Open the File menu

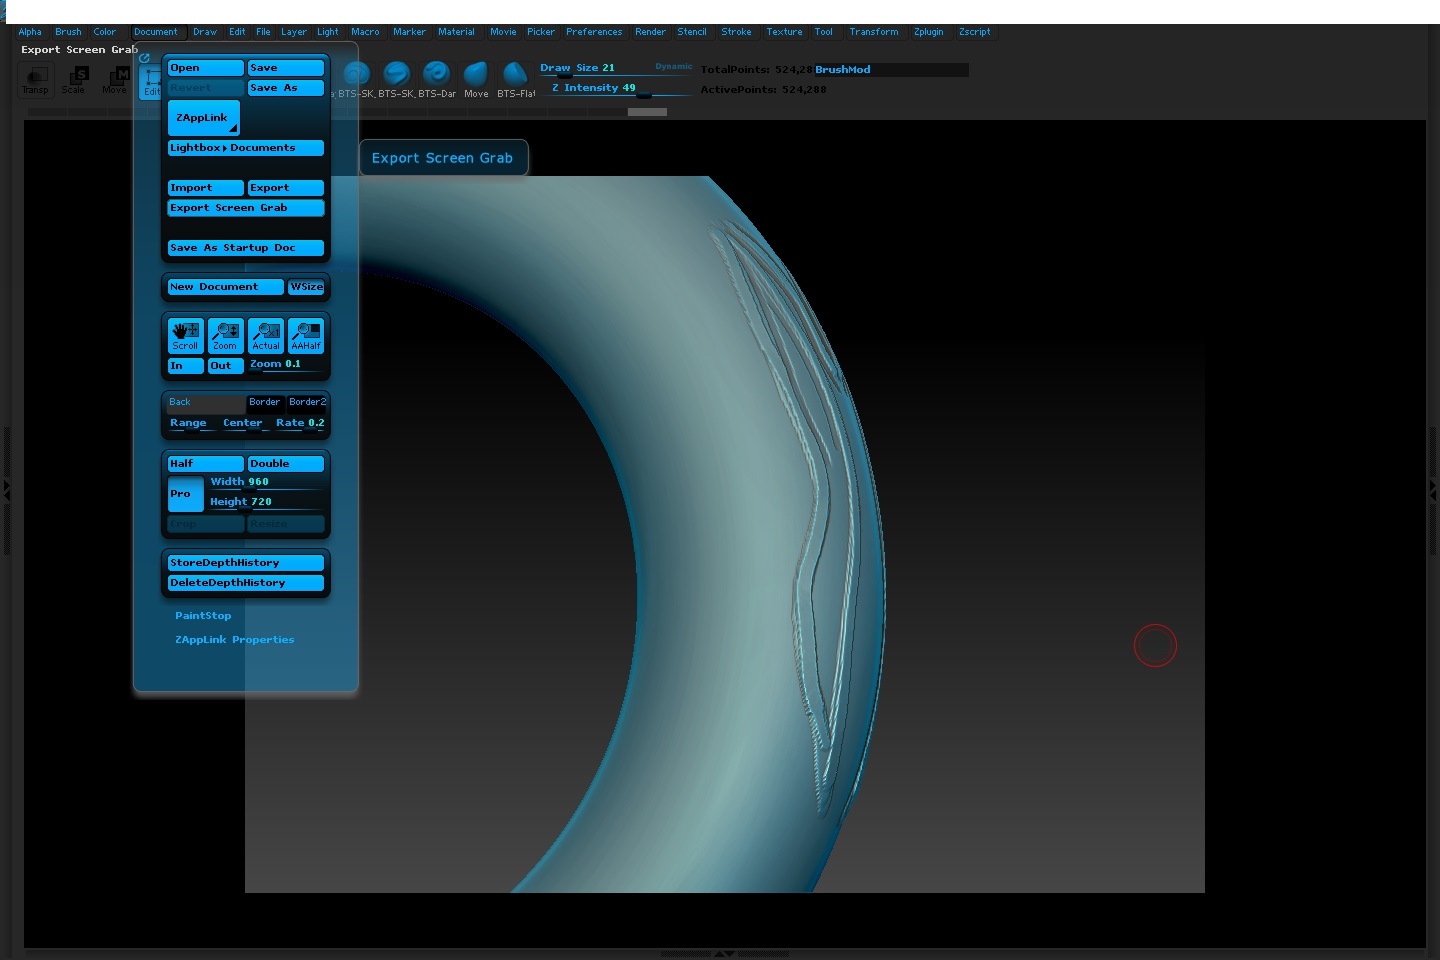263,32
